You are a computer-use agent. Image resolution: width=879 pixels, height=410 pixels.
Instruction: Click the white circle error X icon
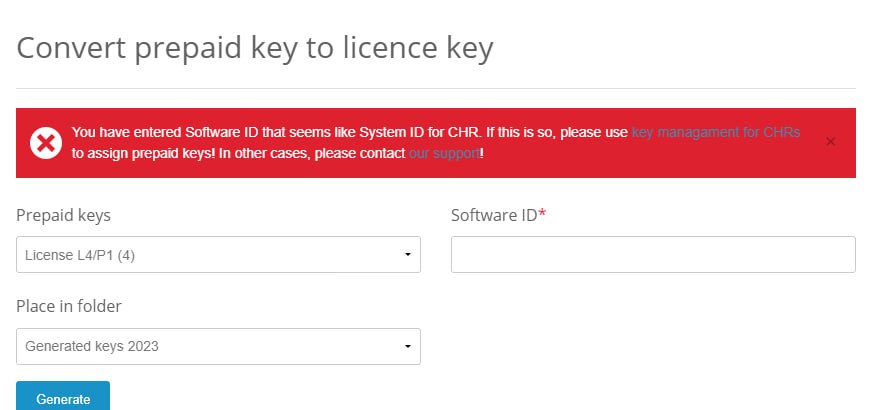(46, 143)
